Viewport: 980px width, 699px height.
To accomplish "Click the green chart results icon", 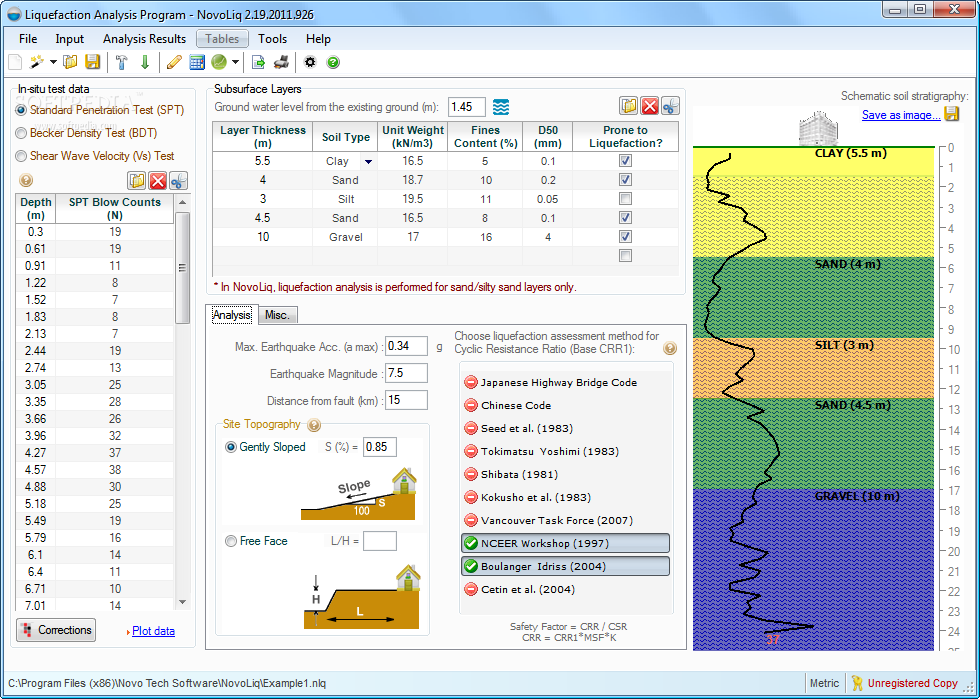I will coord(219,62).
